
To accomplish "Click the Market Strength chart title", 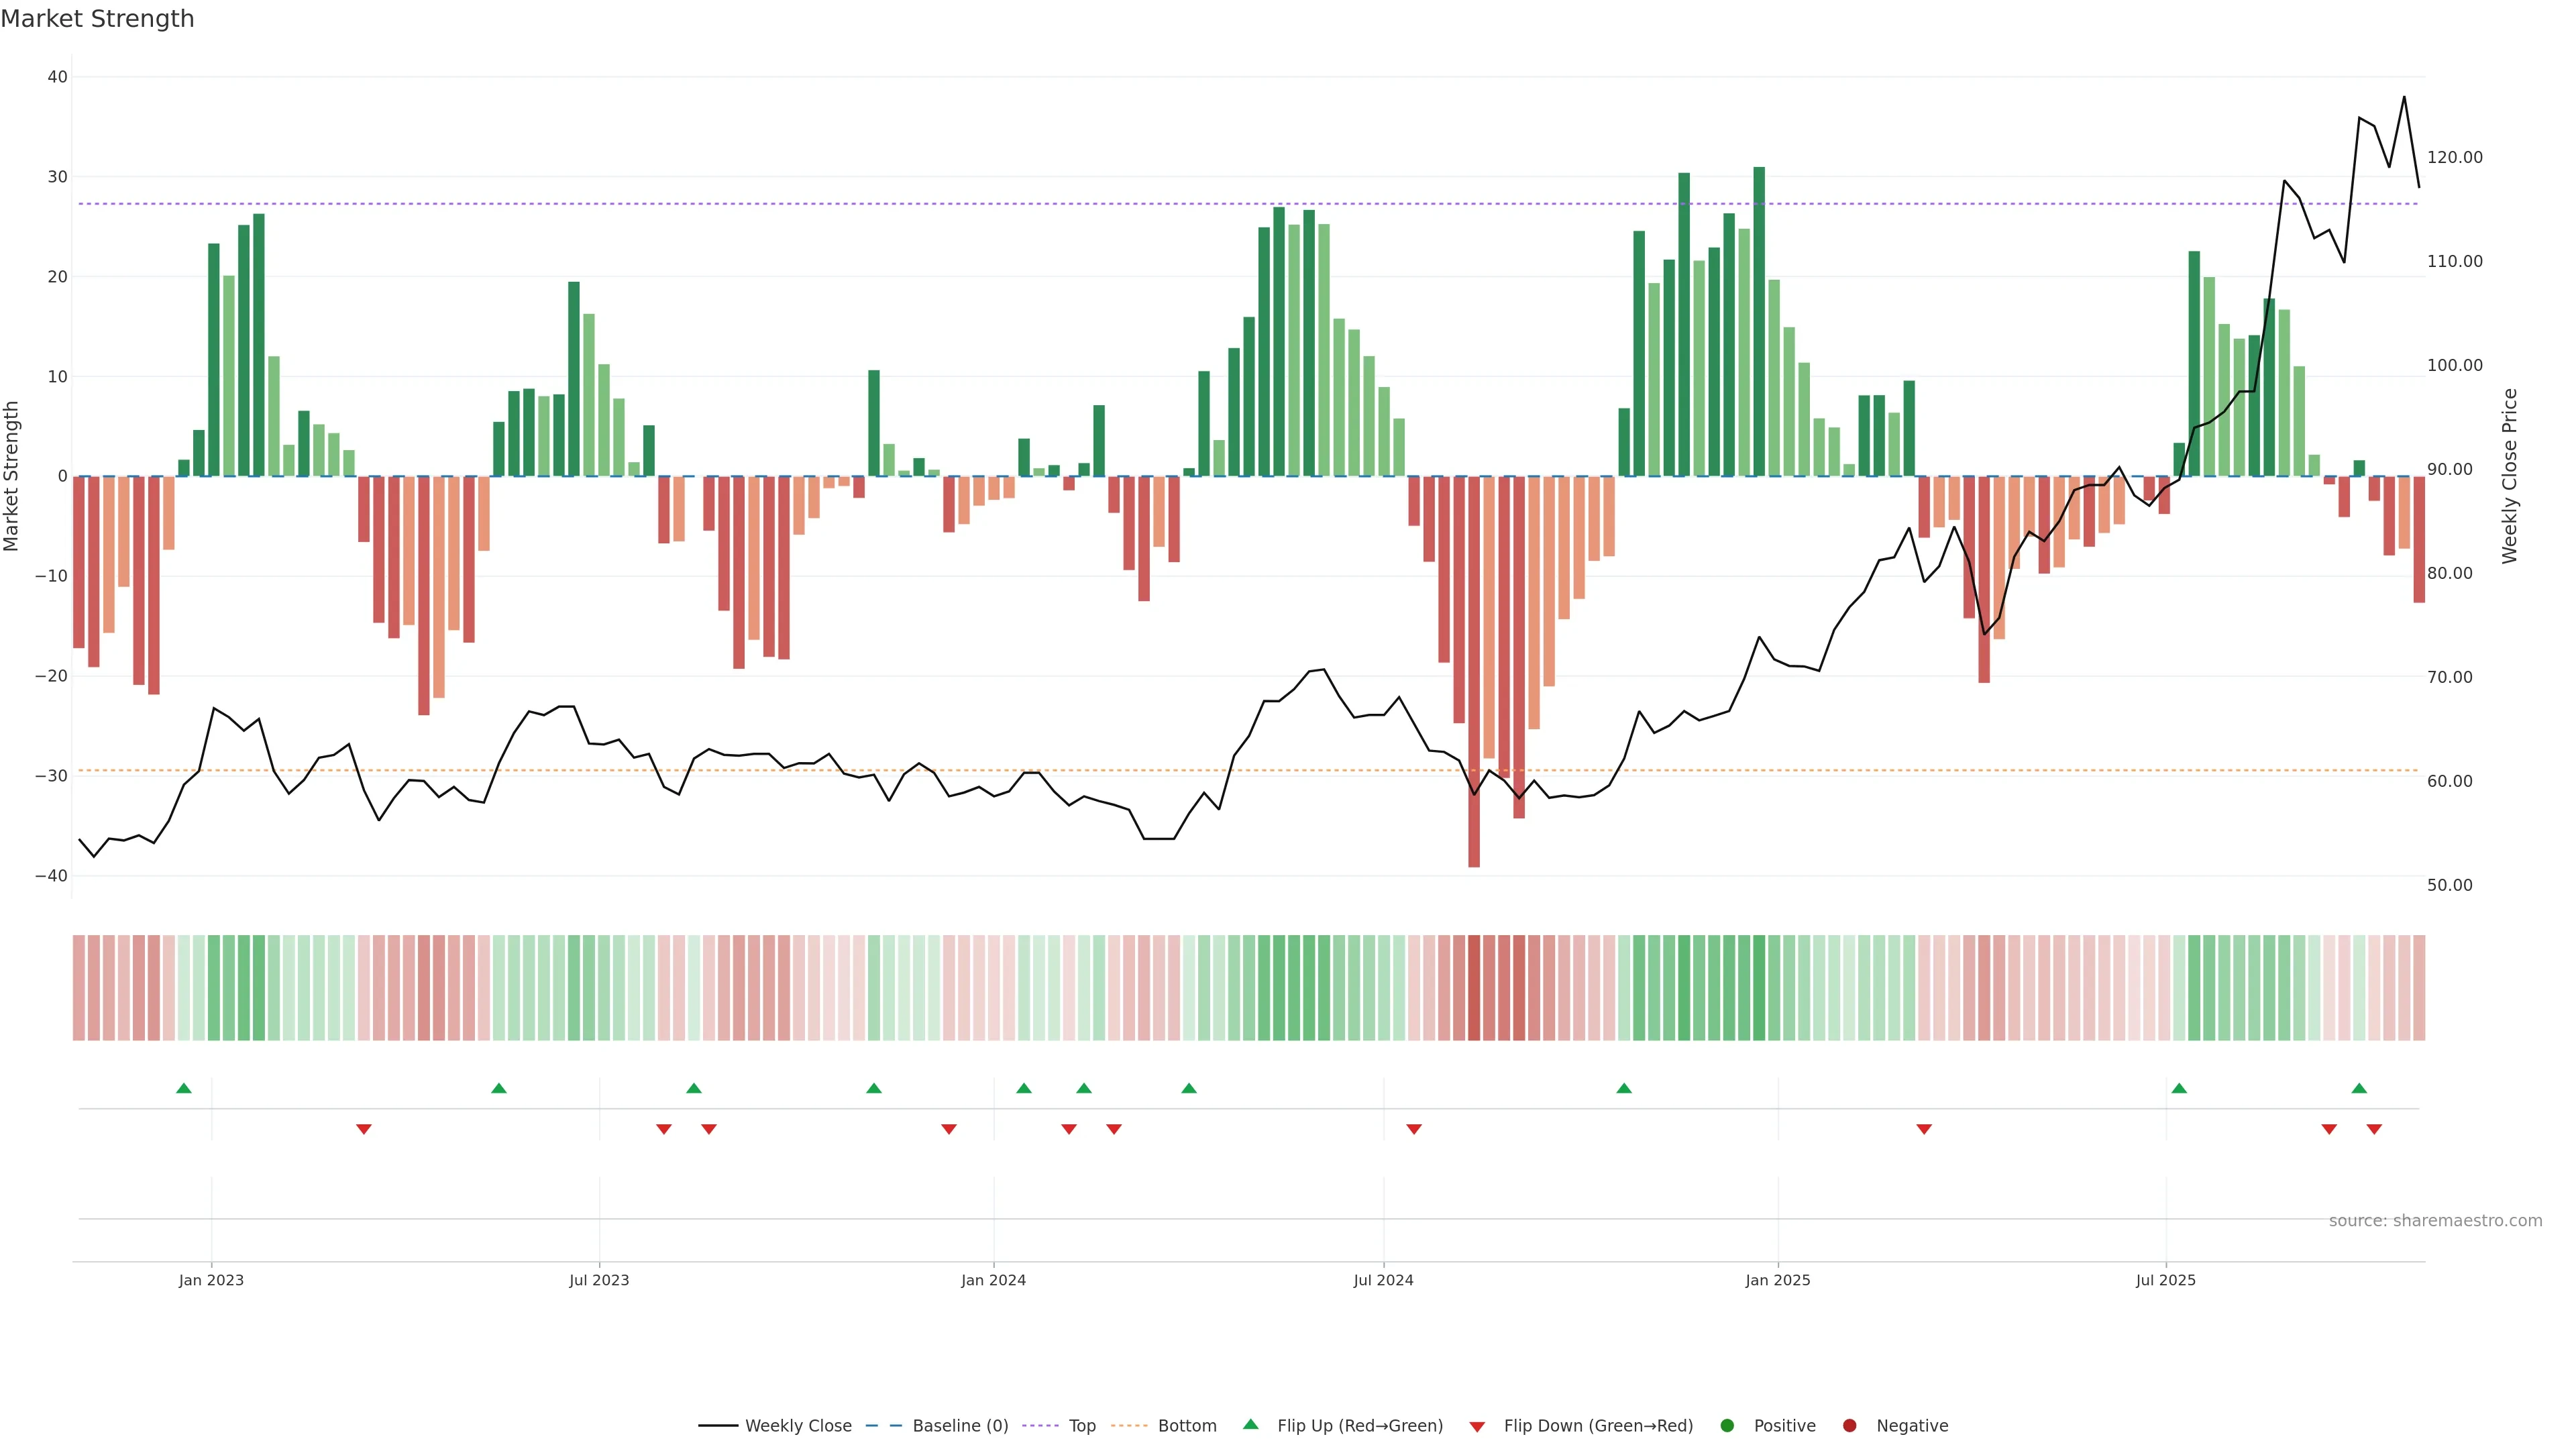I will pyautogui.click(x=97, y=19).
